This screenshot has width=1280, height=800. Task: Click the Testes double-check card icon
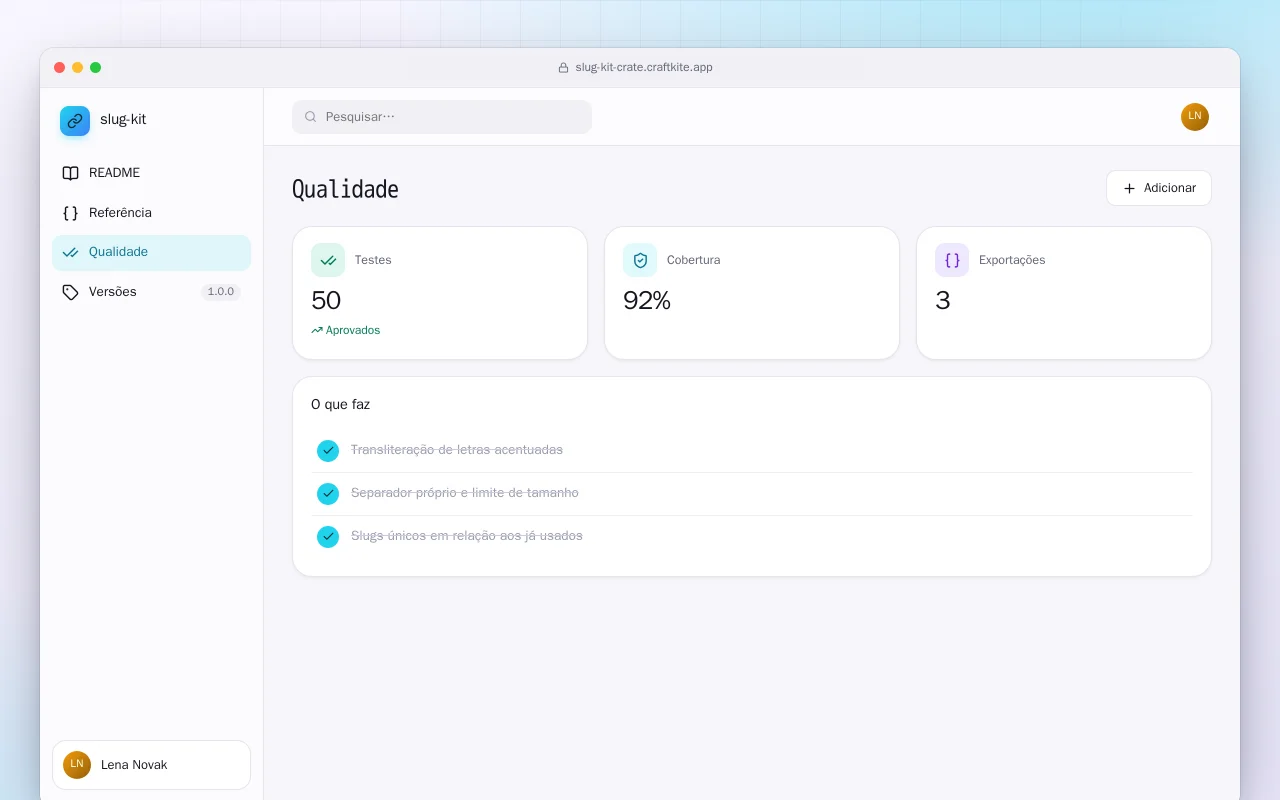coord(328,260)
